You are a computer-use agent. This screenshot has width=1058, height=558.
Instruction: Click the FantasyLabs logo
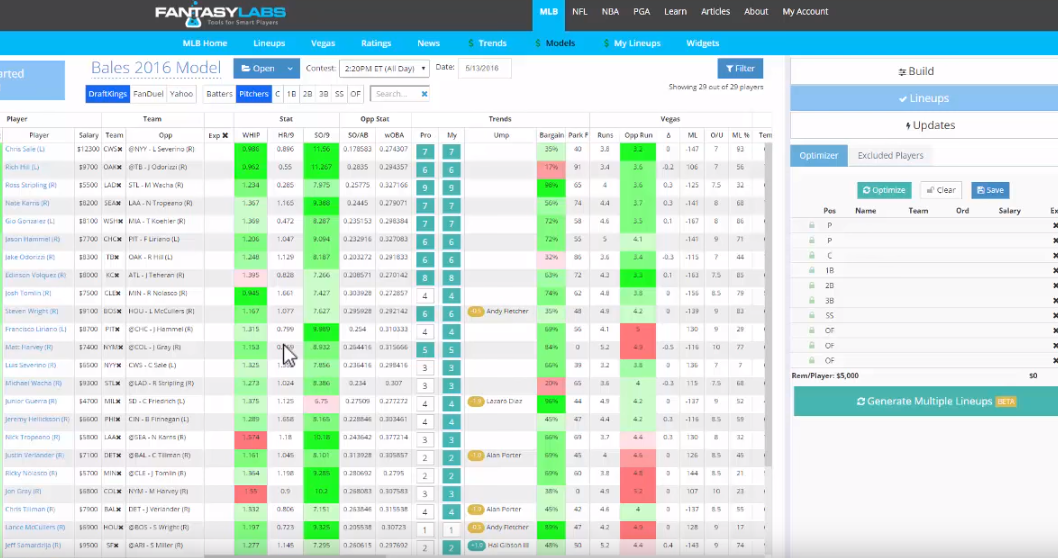220,15
